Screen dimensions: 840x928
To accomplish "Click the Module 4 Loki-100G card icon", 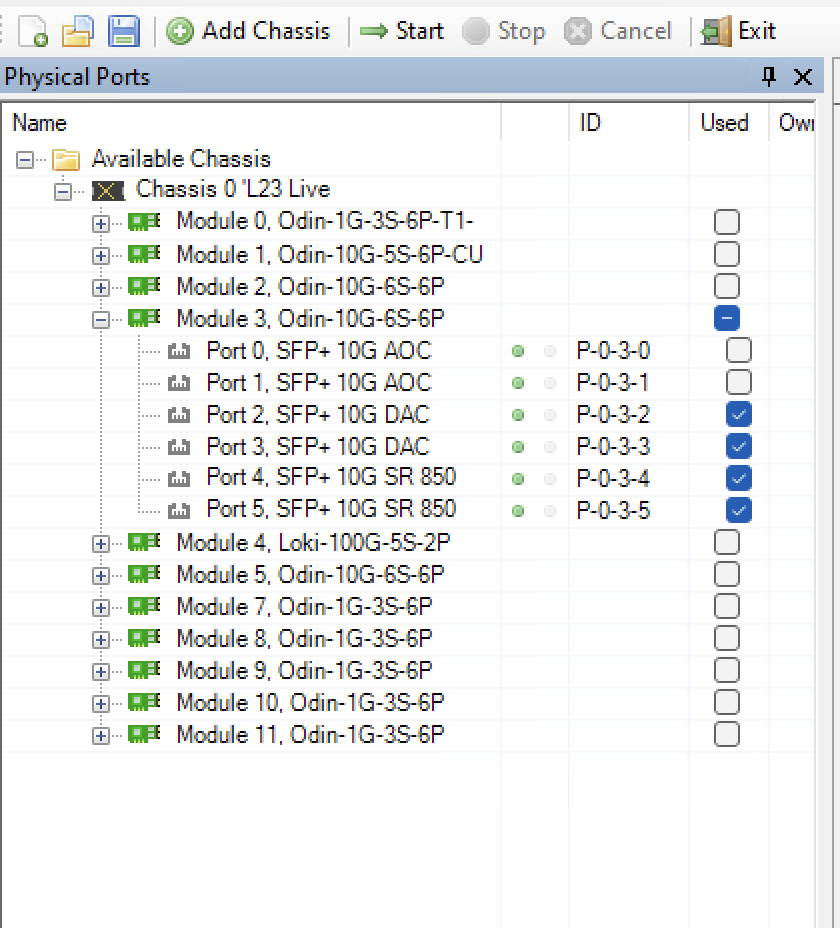I will pyautogui.click(x=144, y=542).
